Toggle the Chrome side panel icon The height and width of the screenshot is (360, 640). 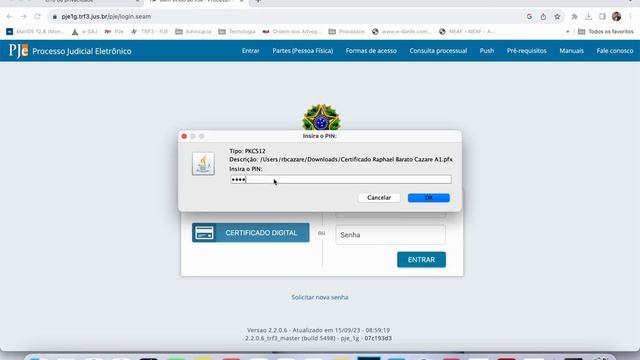point(602,16)
